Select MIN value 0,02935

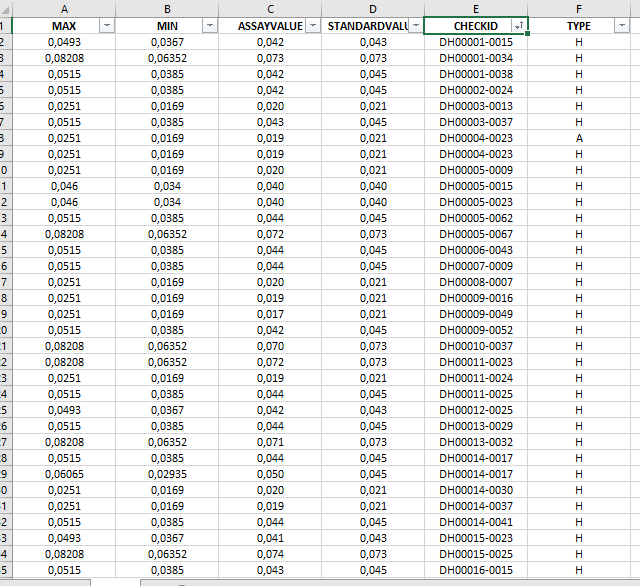point(167,474)
